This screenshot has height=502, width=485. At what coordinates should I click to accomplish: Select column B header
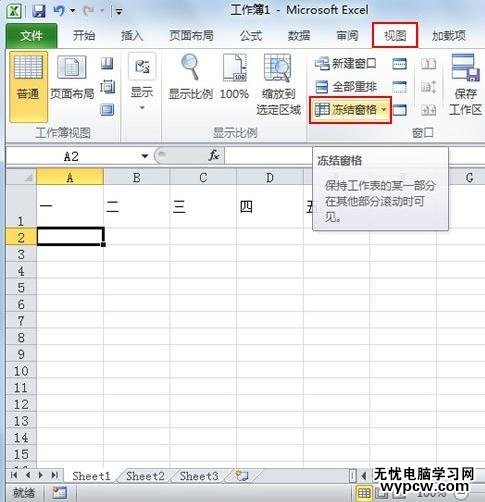coord(137,177)
